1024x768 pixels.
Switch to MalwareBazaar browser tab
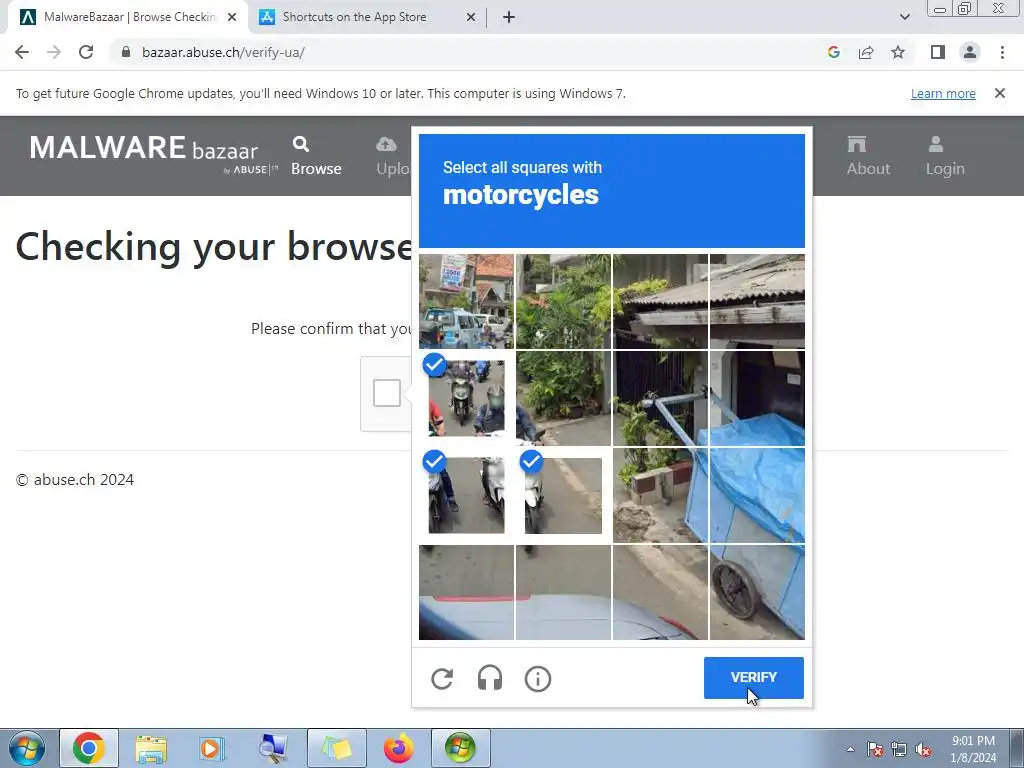tap(129, 17)
